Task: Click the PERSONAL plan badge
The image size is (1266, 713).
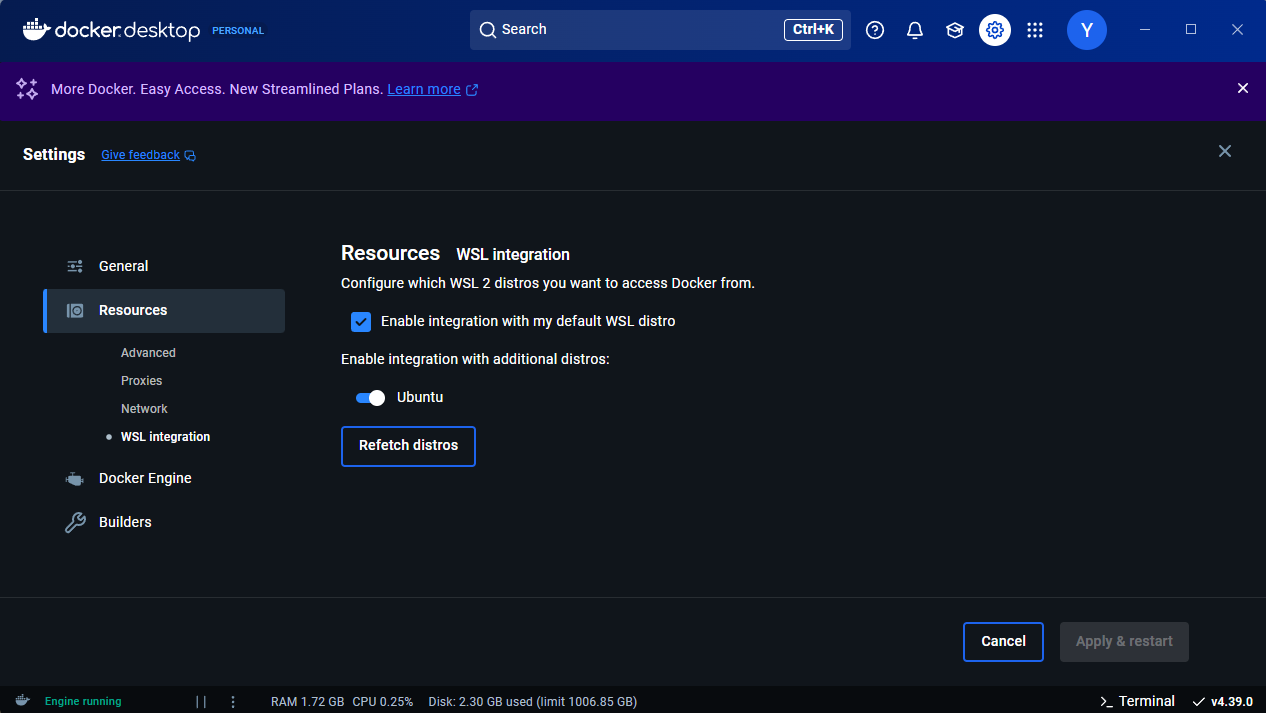Action: [238, 31]
